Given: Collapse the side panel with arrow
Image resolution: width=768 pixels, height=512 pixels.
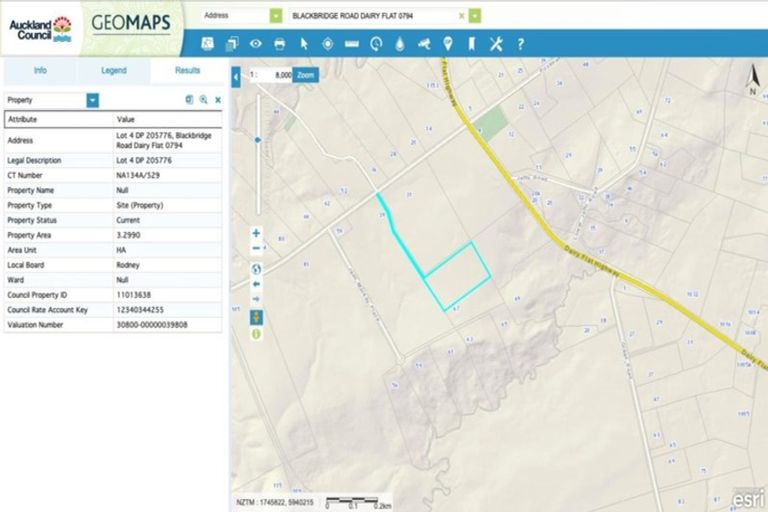Looking at the screenshot, I should click(x=236, y=76).
